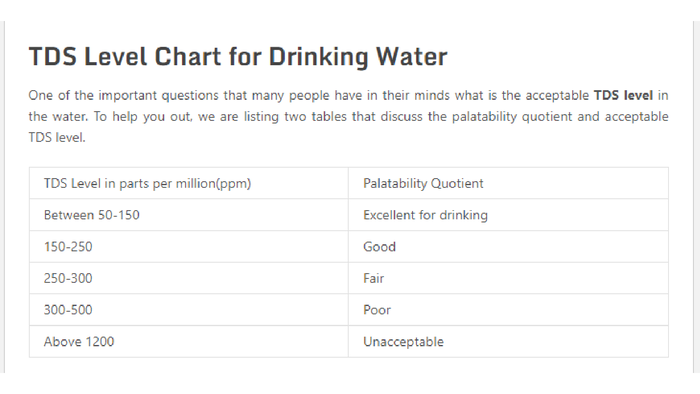Click 'TDS level.' ending the intro paragraph
This screenshot has height=394, width=700.
57,137
